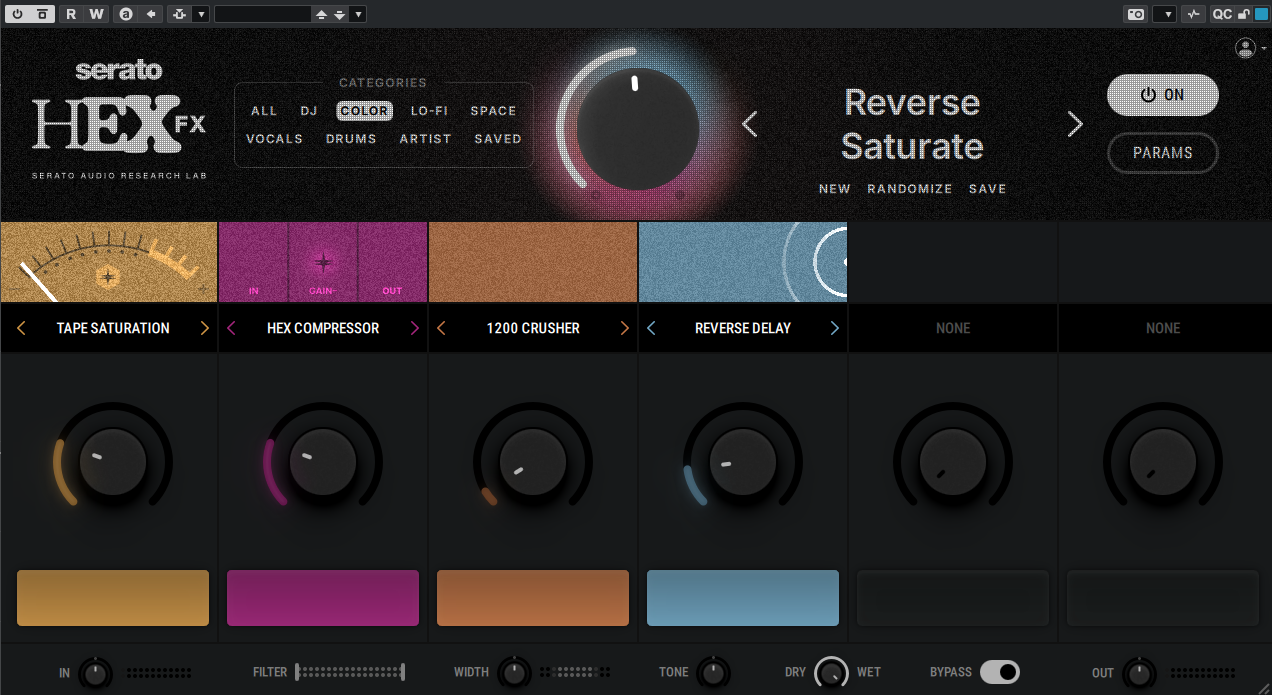This screenshot has height=695, width=1272.
Task: Click the camera snapshot icon
Action: coord(1136,14)
